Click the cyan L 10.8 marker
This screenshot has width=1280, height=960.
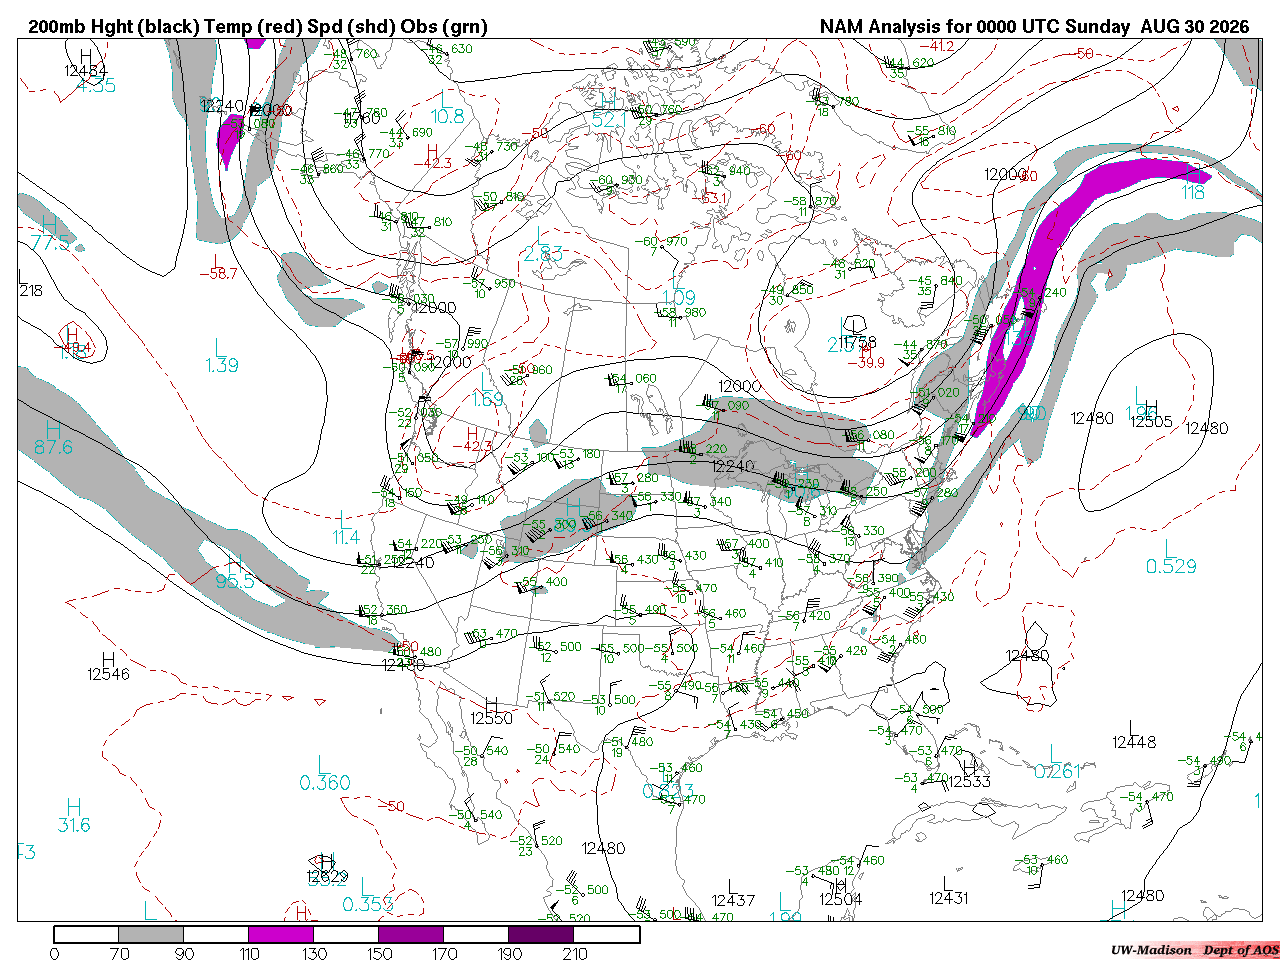tap(446, 107)
